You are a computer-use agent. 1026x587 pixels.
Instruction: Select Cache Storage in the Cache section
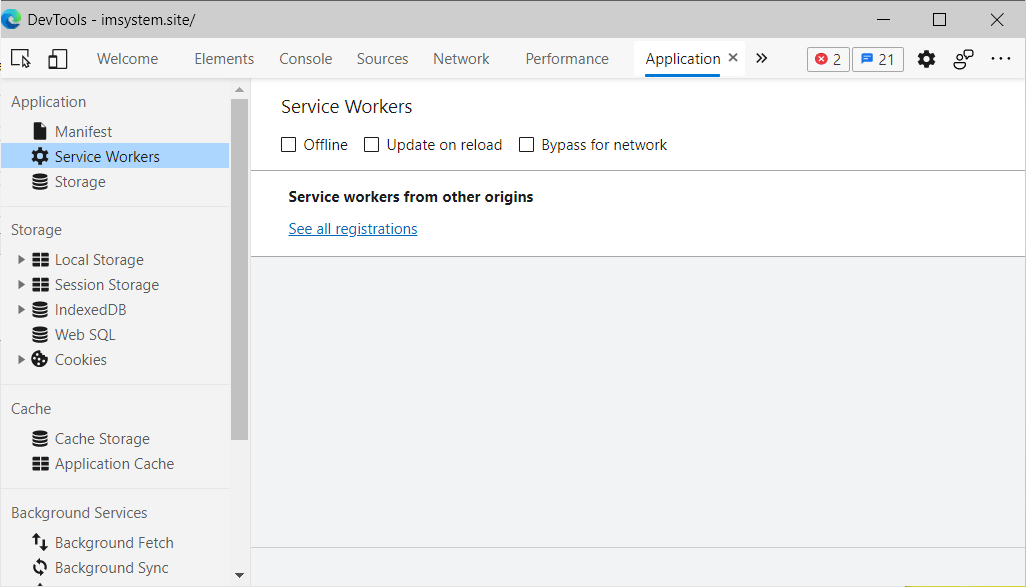[101, 438]
